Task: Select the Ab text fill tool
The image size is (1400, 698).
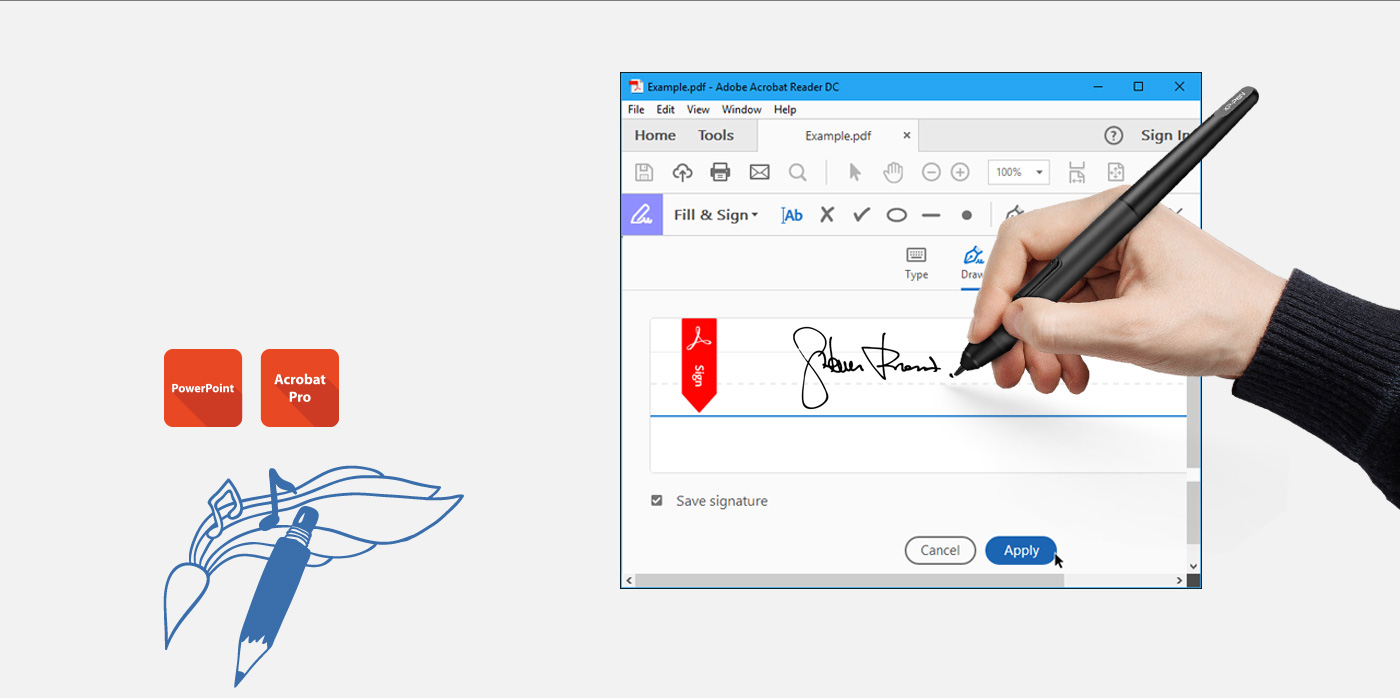Action: tap(791, 214)
